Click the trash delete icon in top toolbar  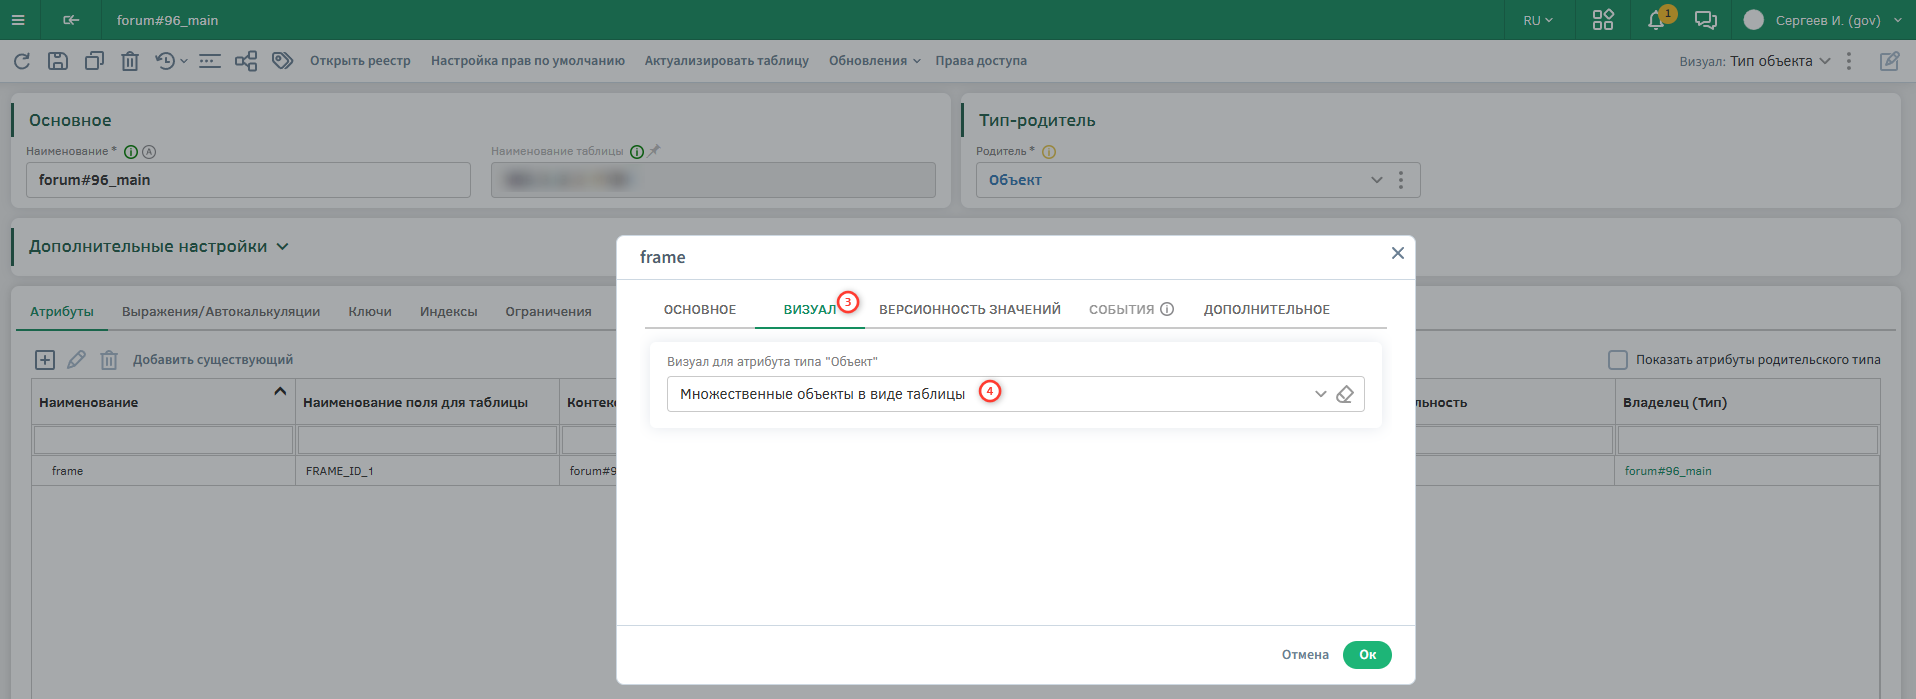click(x=130, y=61)
